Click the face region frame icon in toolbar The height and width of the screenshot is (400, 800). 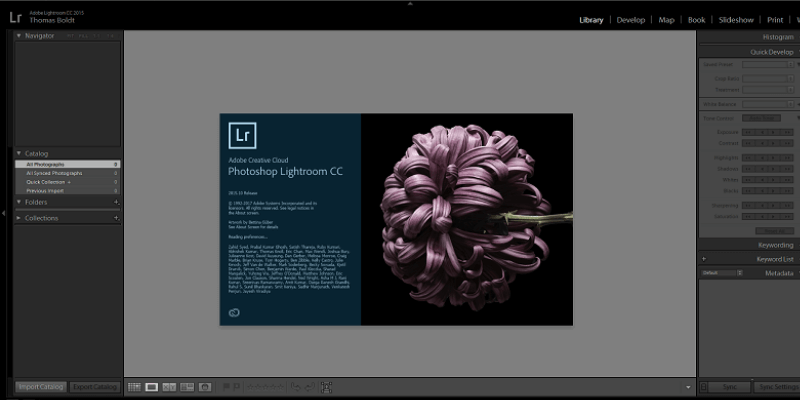point(327,387)
